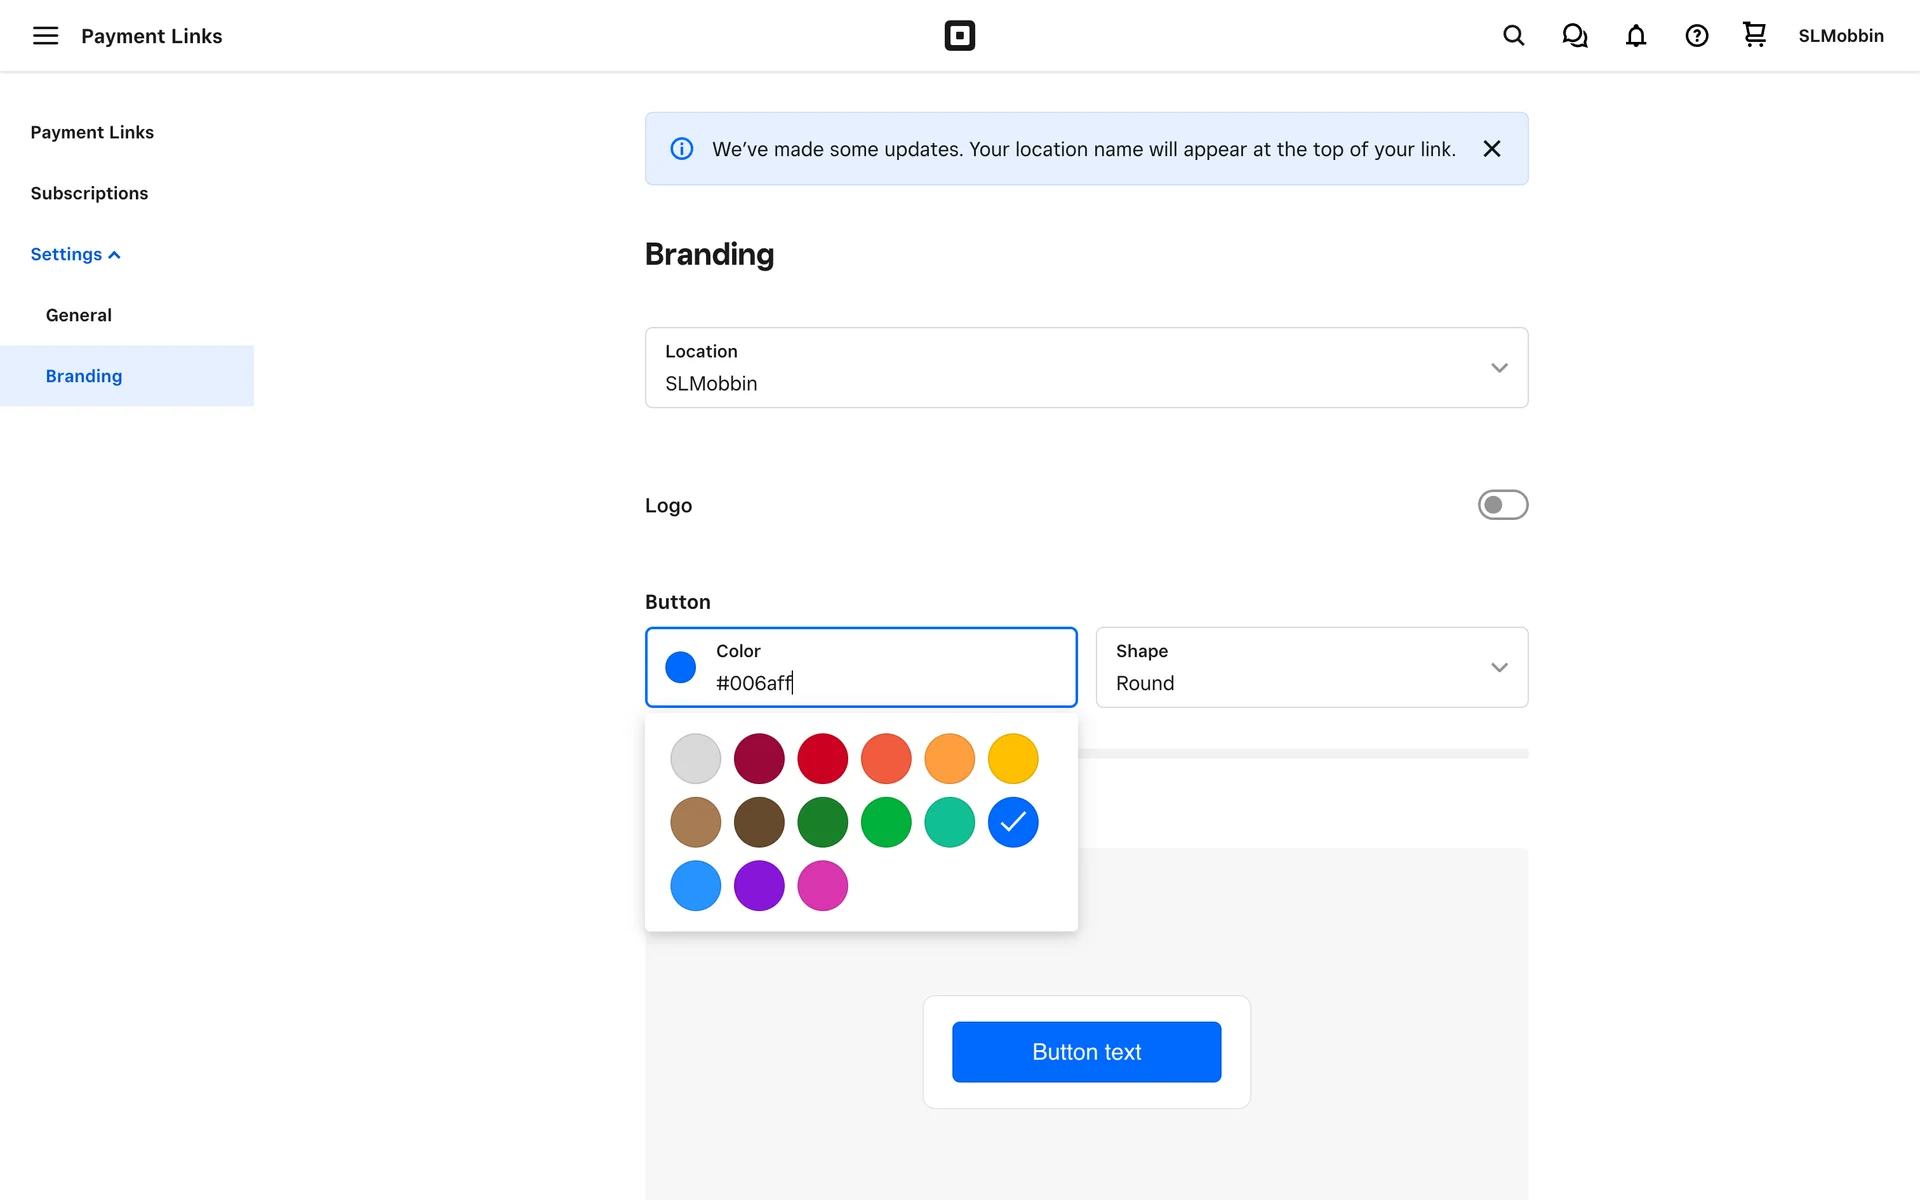
Task: Click the Button text preview button
Action: 1086,1052
